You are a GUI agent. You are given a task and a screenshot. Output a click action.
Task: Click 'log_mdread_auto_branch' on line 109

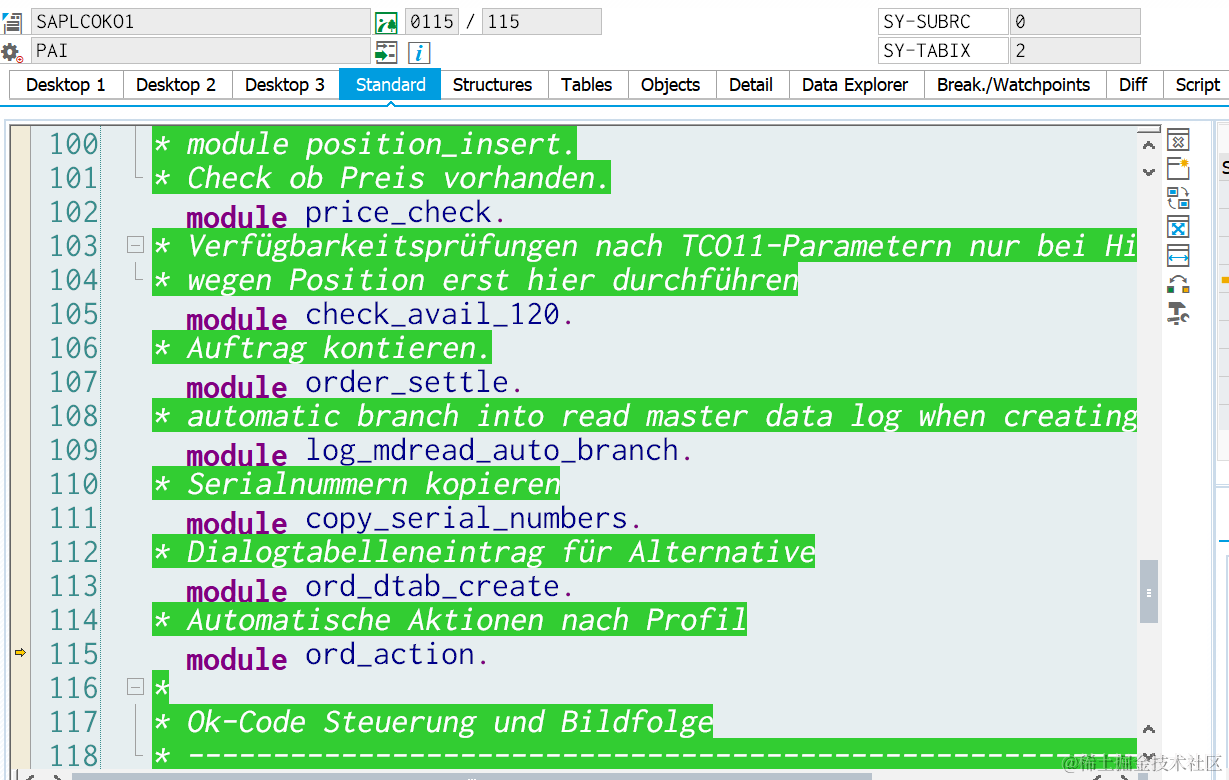point(491,451)
